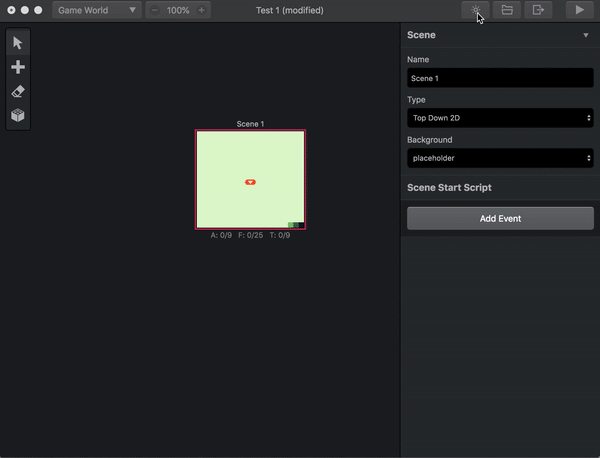600x458 pixels.
Task: Toggle the sun brightness theme icon
Action: click(475, 10)
